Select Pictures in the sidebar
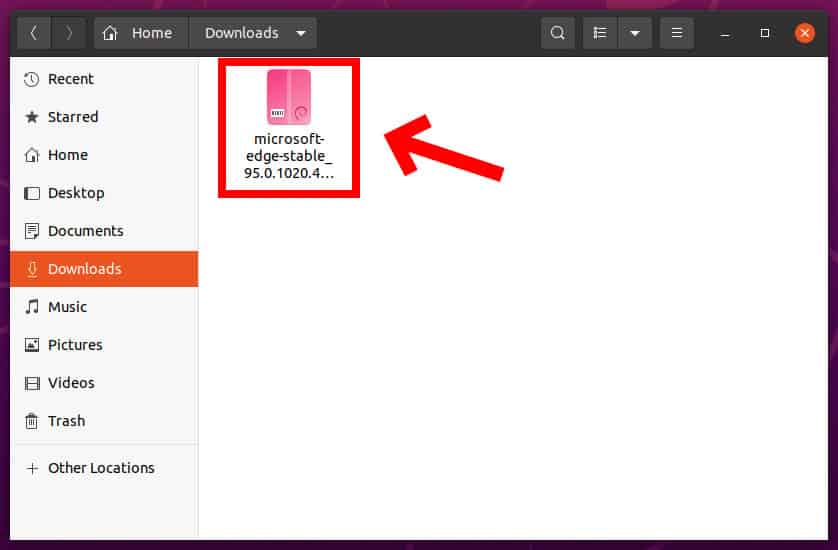The height and width of the screenshot is (550, 838). click(x=104, y=345)
